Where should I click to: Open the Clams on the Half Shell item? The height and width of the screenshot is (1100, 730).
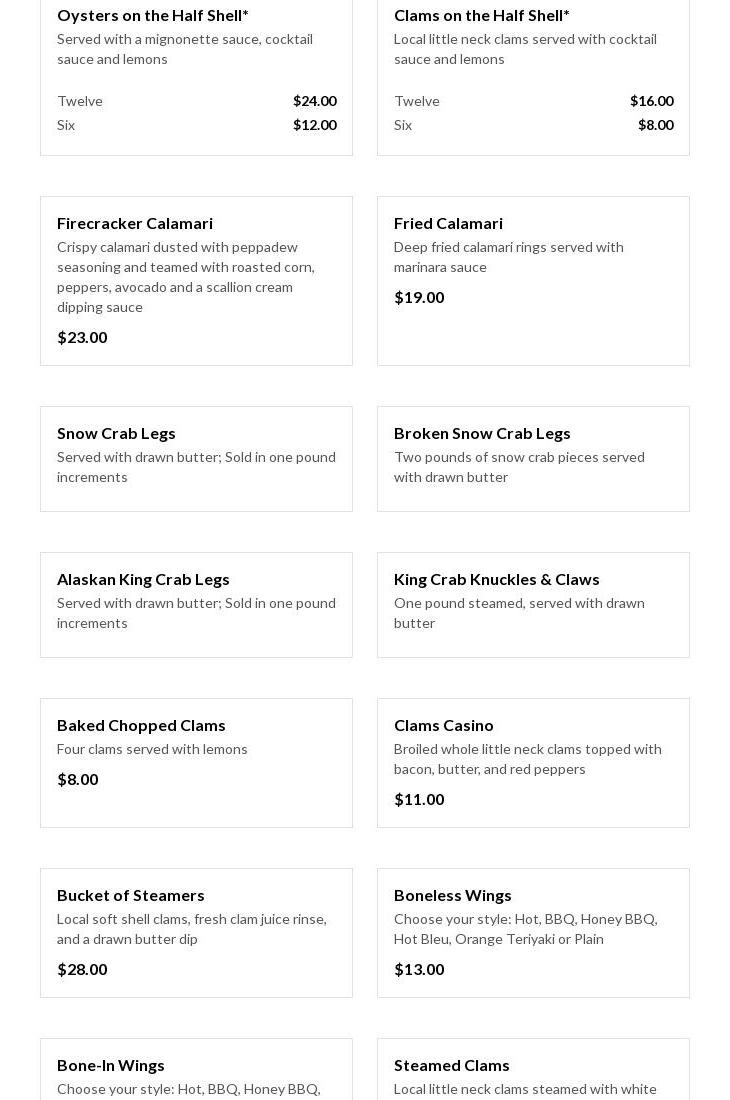481,15
